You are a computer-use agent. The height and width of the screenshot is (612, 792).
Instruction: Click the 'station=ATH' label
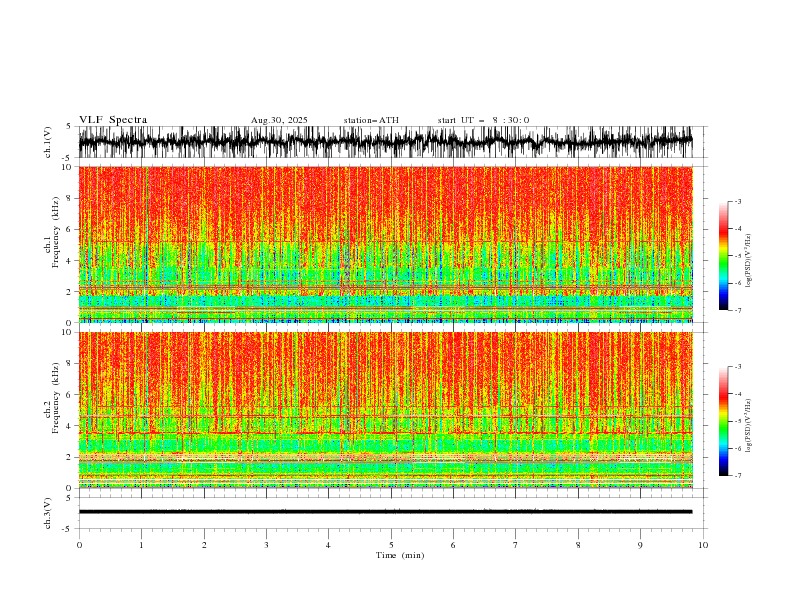point(371,120)
